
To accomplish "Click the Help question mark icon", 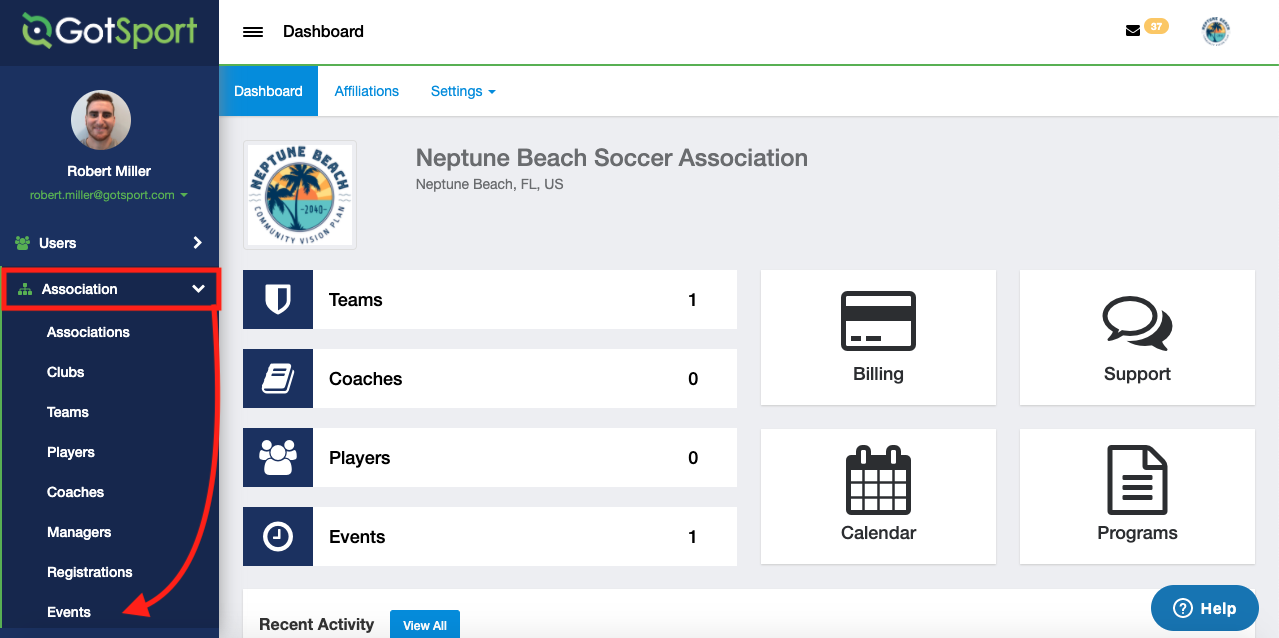I will [1183, 608].
